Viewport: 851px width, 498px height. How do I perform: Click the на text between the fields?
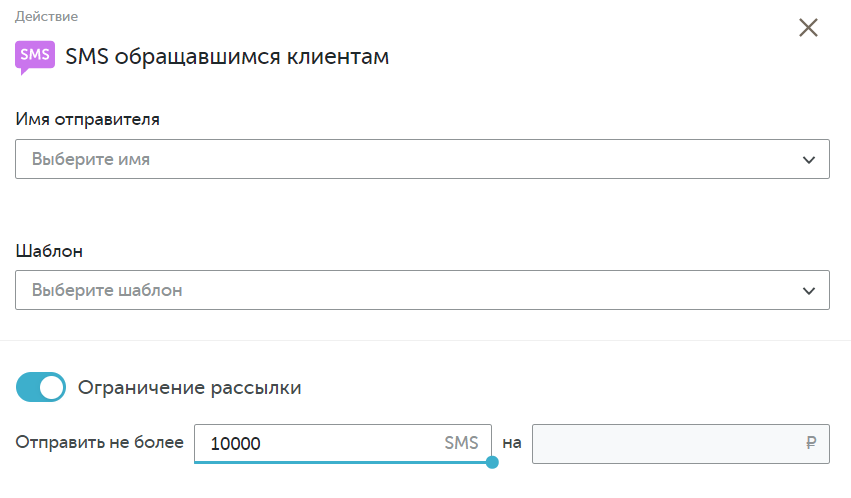click(512, 443)
